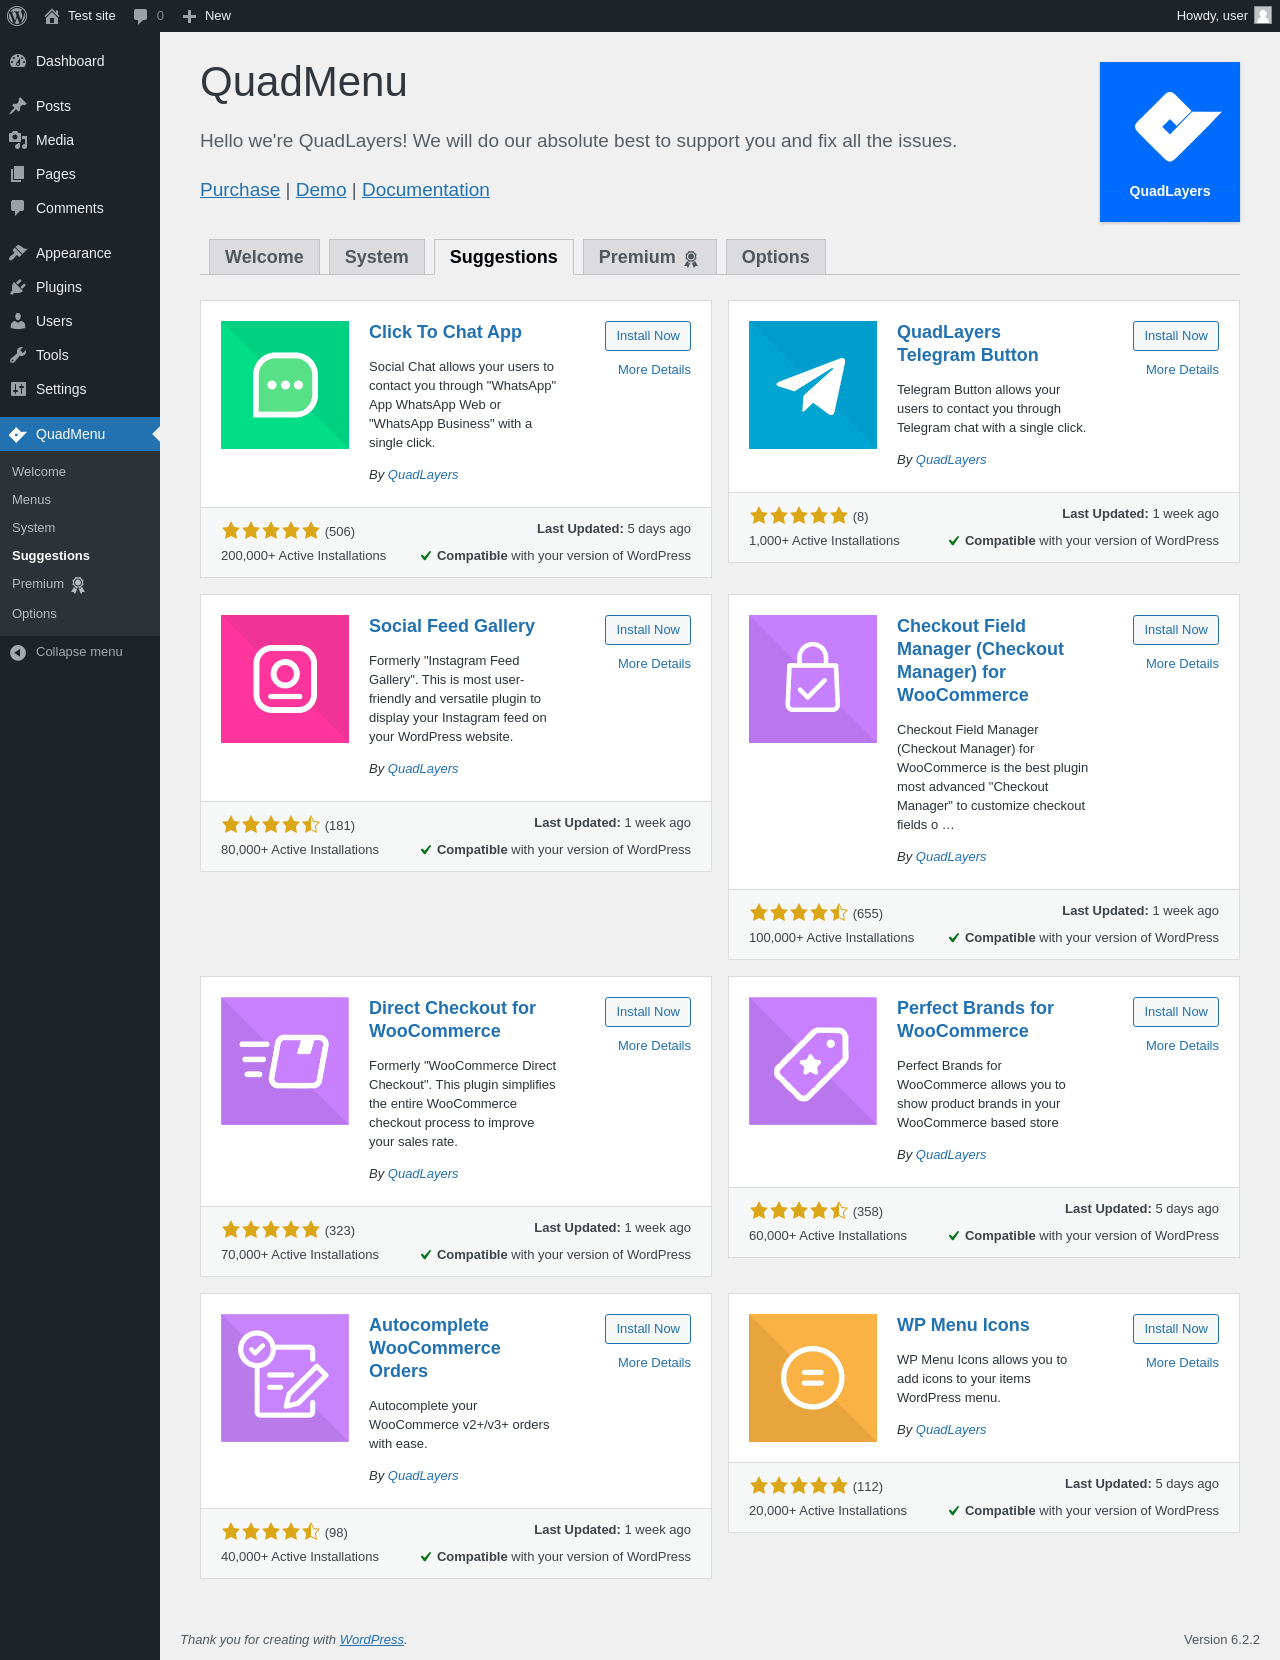Open the Howdy, user account menu
Image resolution: width=1280 pixels, height=1660 pixels.
1224,16
